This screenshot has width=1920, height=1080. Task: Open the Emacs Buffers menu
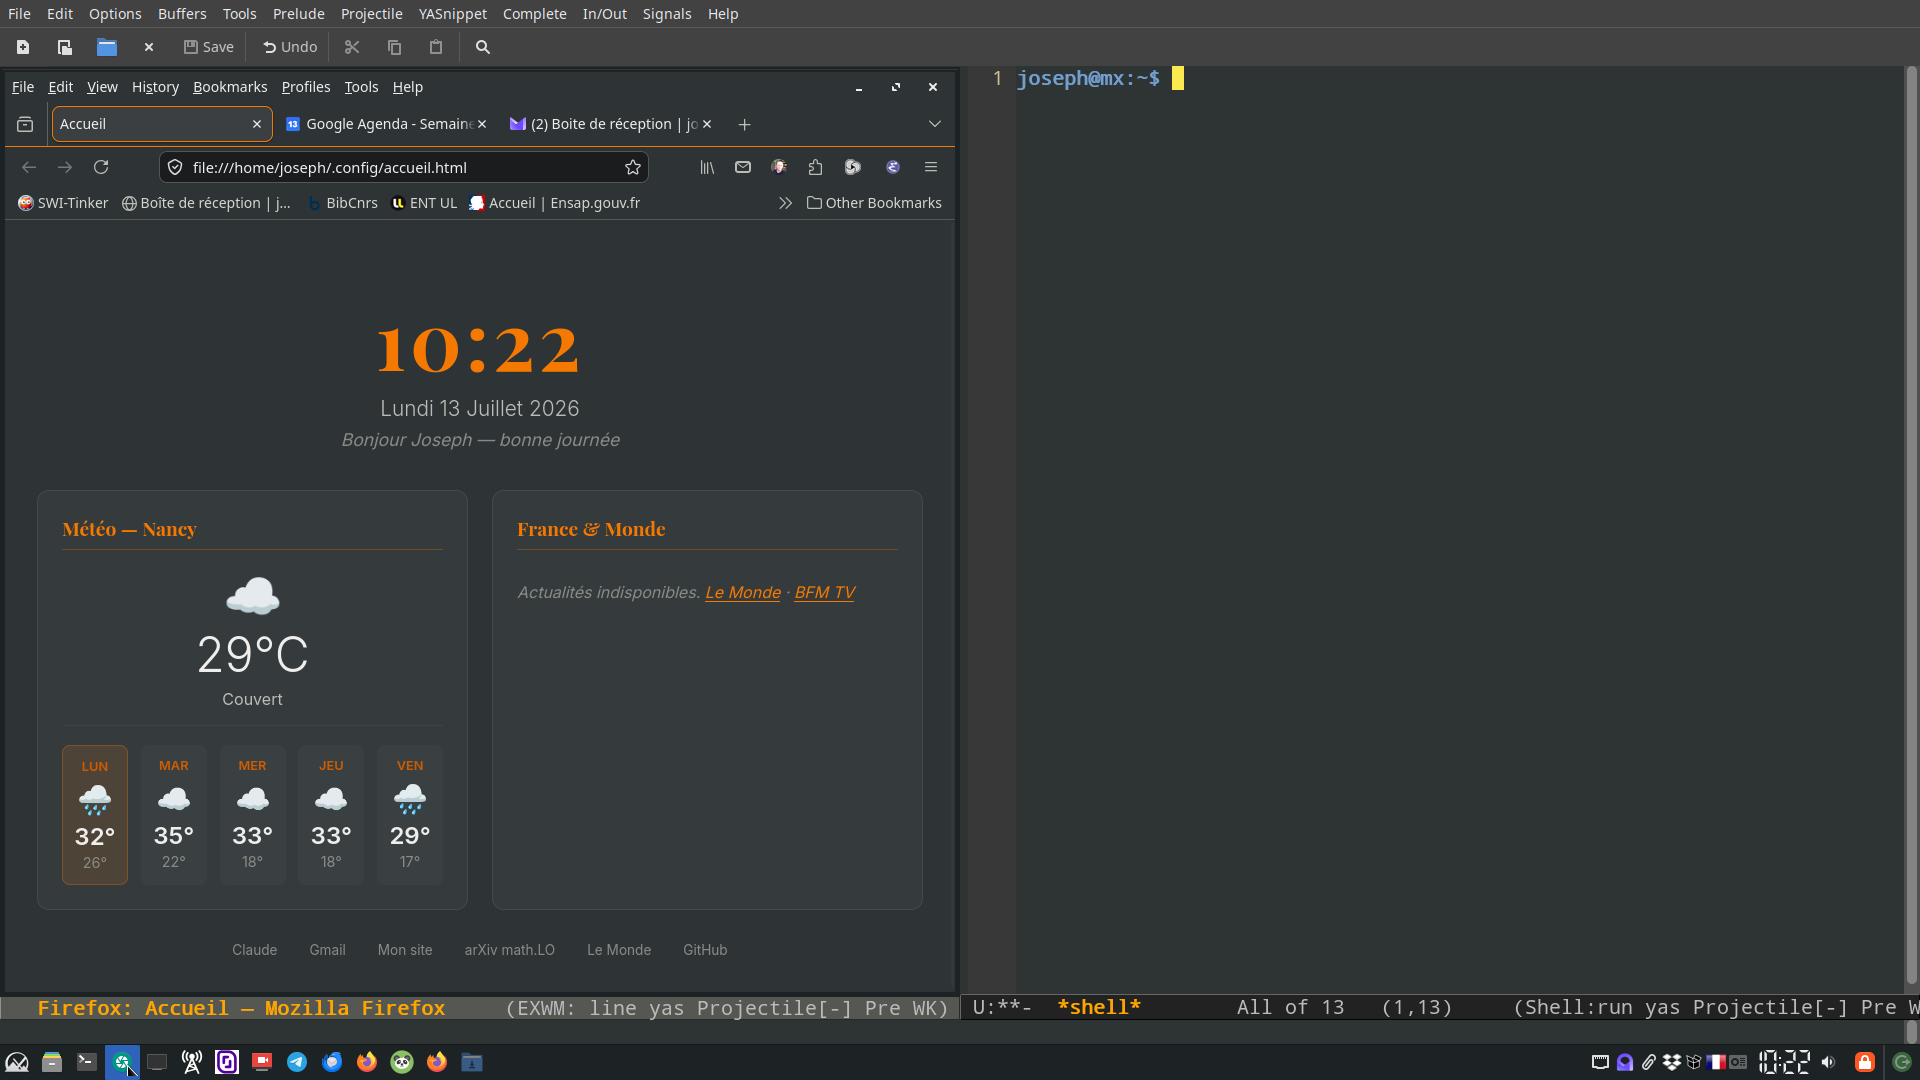point(182,14)
